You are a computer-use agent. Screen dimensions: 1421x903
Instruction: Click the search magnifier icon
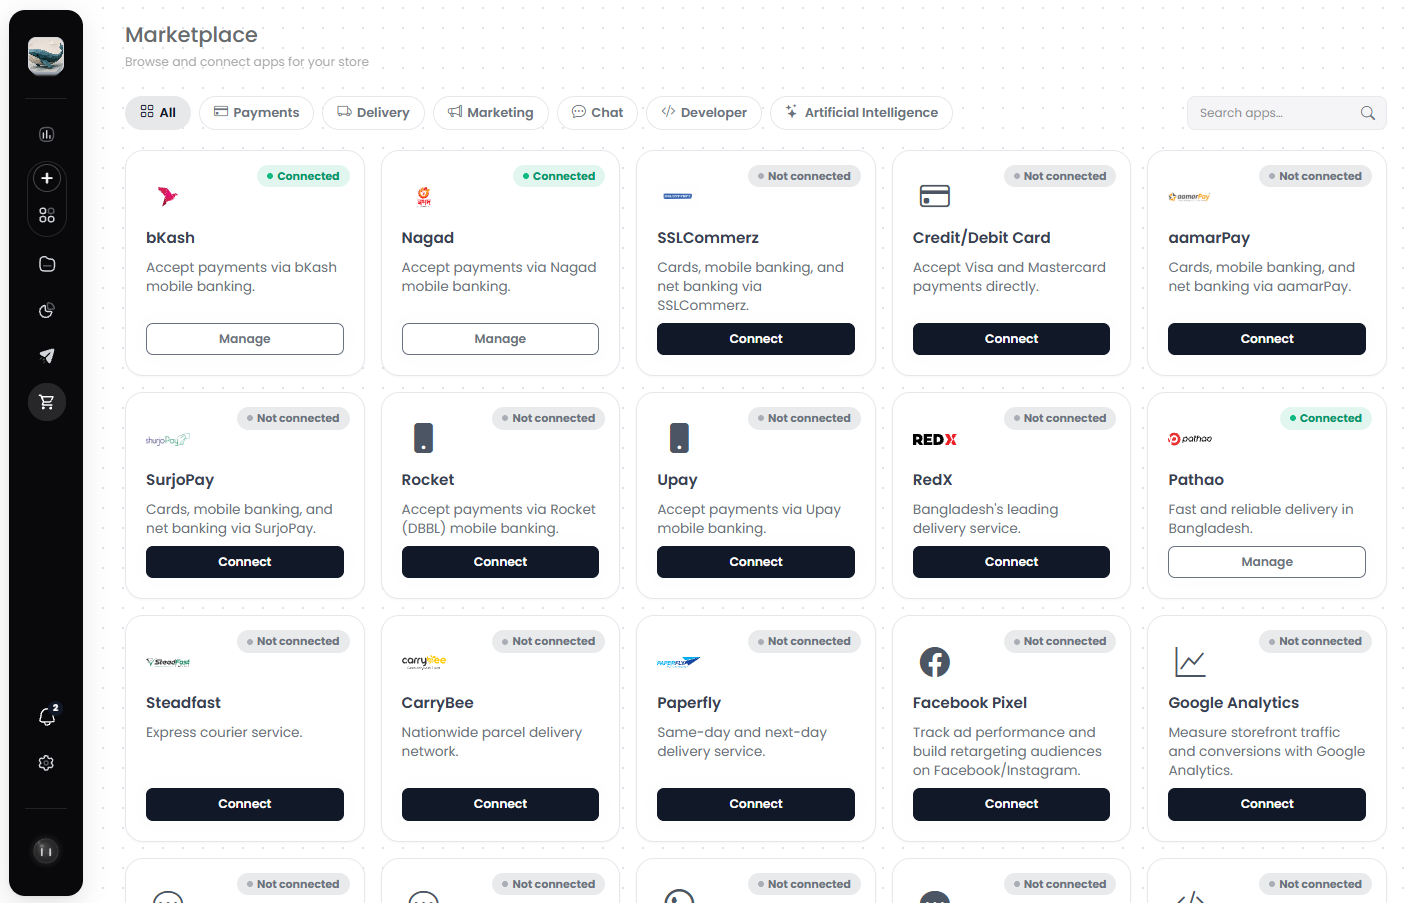[1367, 113]
